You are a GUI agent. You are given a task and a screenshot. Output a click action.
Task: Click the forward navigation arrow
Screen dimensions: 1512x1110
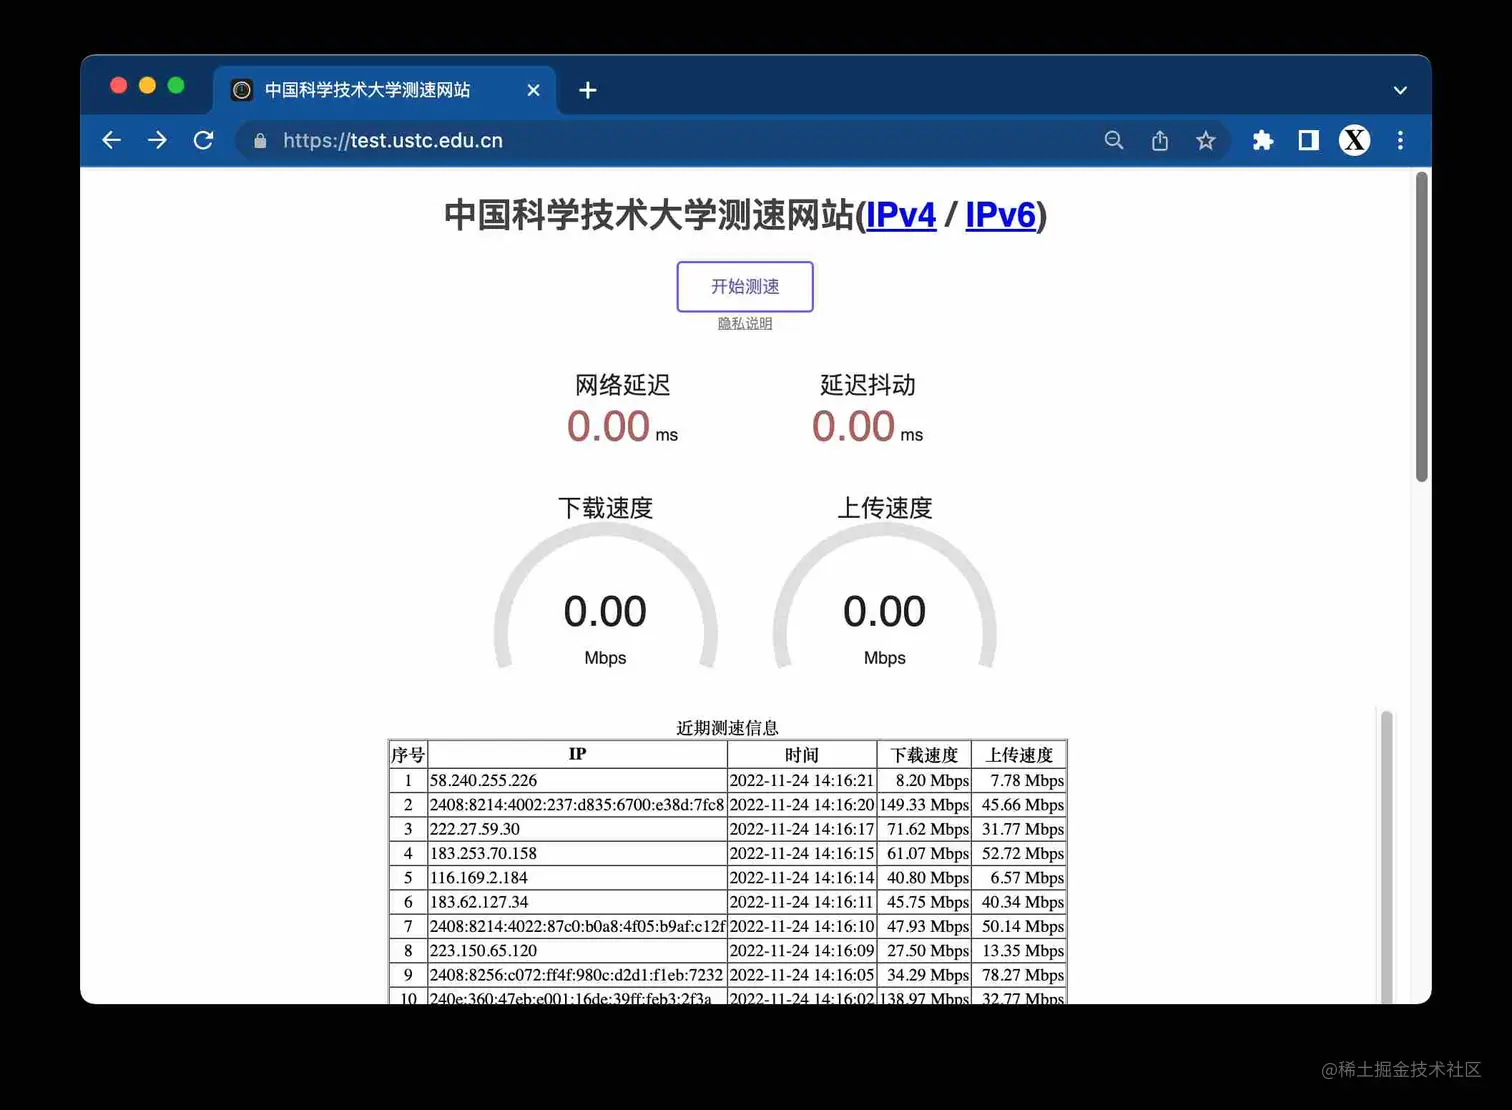point(157,140)
